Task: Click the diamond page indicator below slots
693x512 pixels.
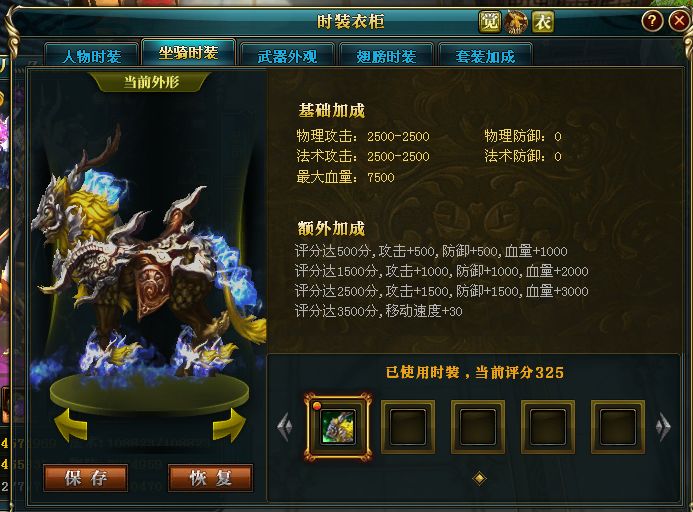Action: point(480,478)
